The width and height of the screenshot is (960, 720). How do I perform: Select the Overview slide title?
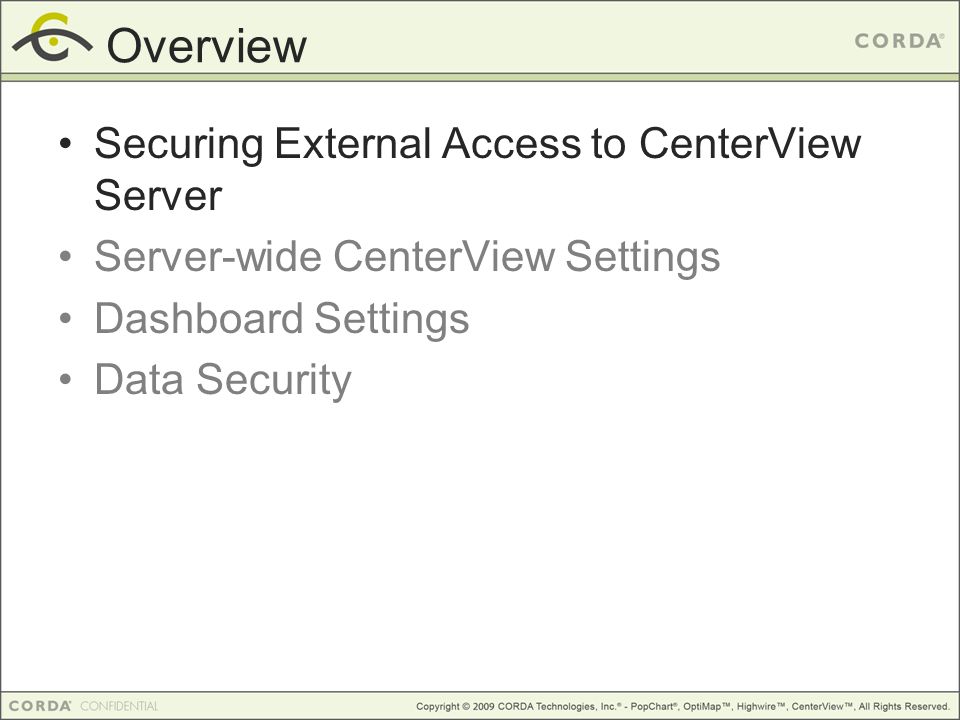click(x=207, y=45)
